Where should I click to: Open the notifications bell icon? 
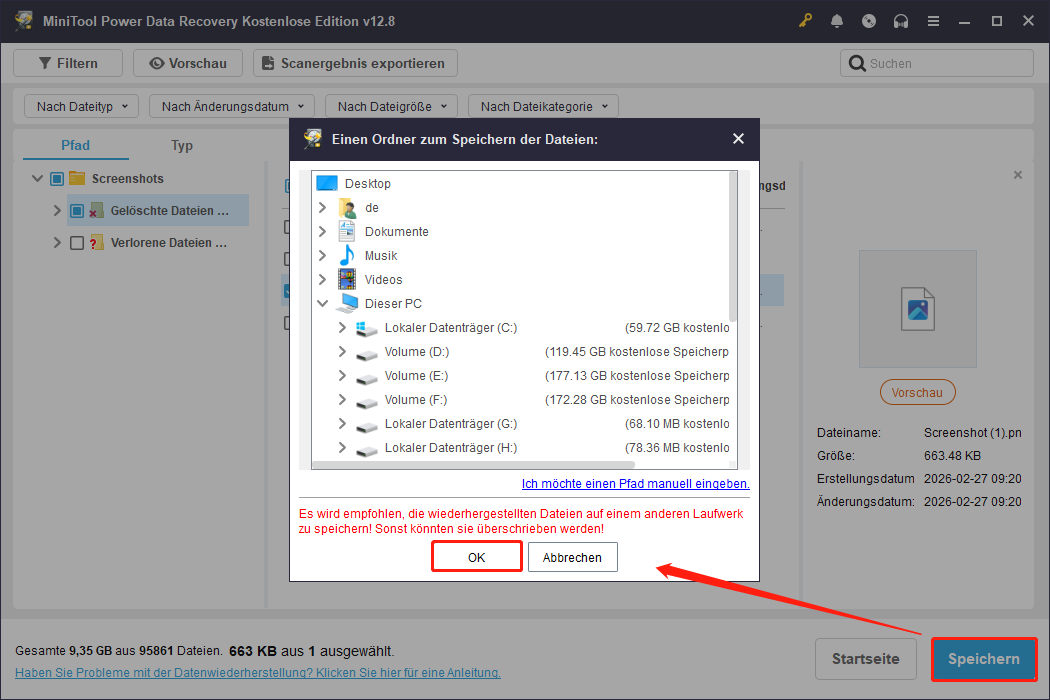coord(837,20)
